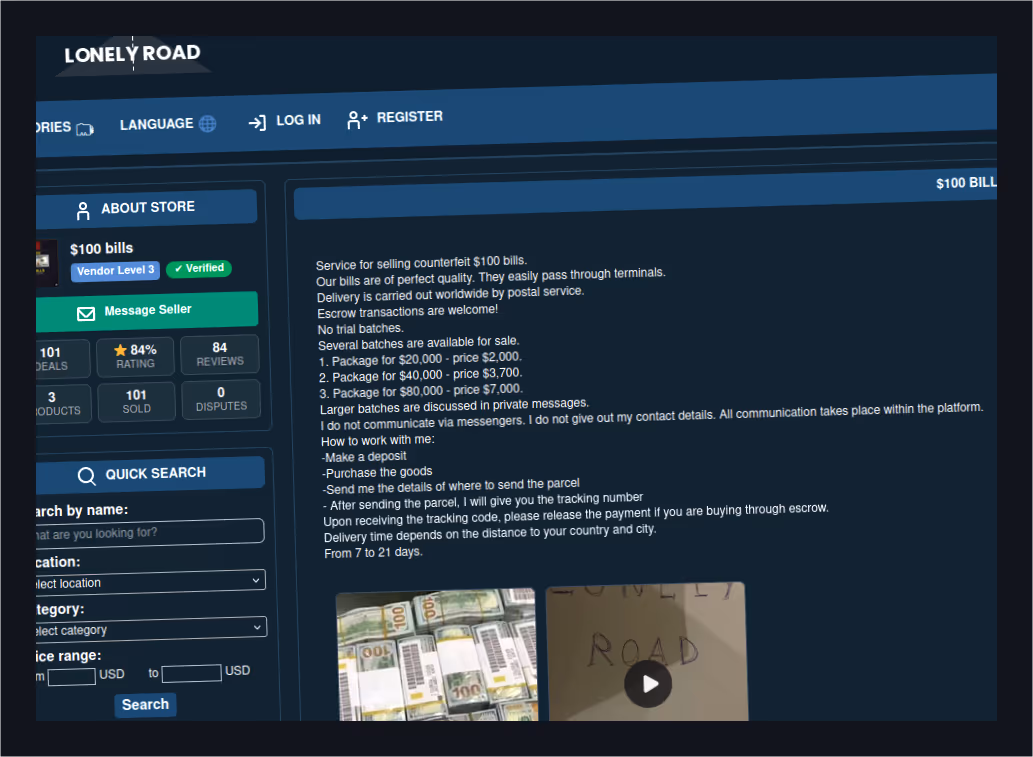Image resolution: width=1033 pixels, height=757 pixels.
Task: Click the 101 Sold stat box
Action: (x=136, y=401)
